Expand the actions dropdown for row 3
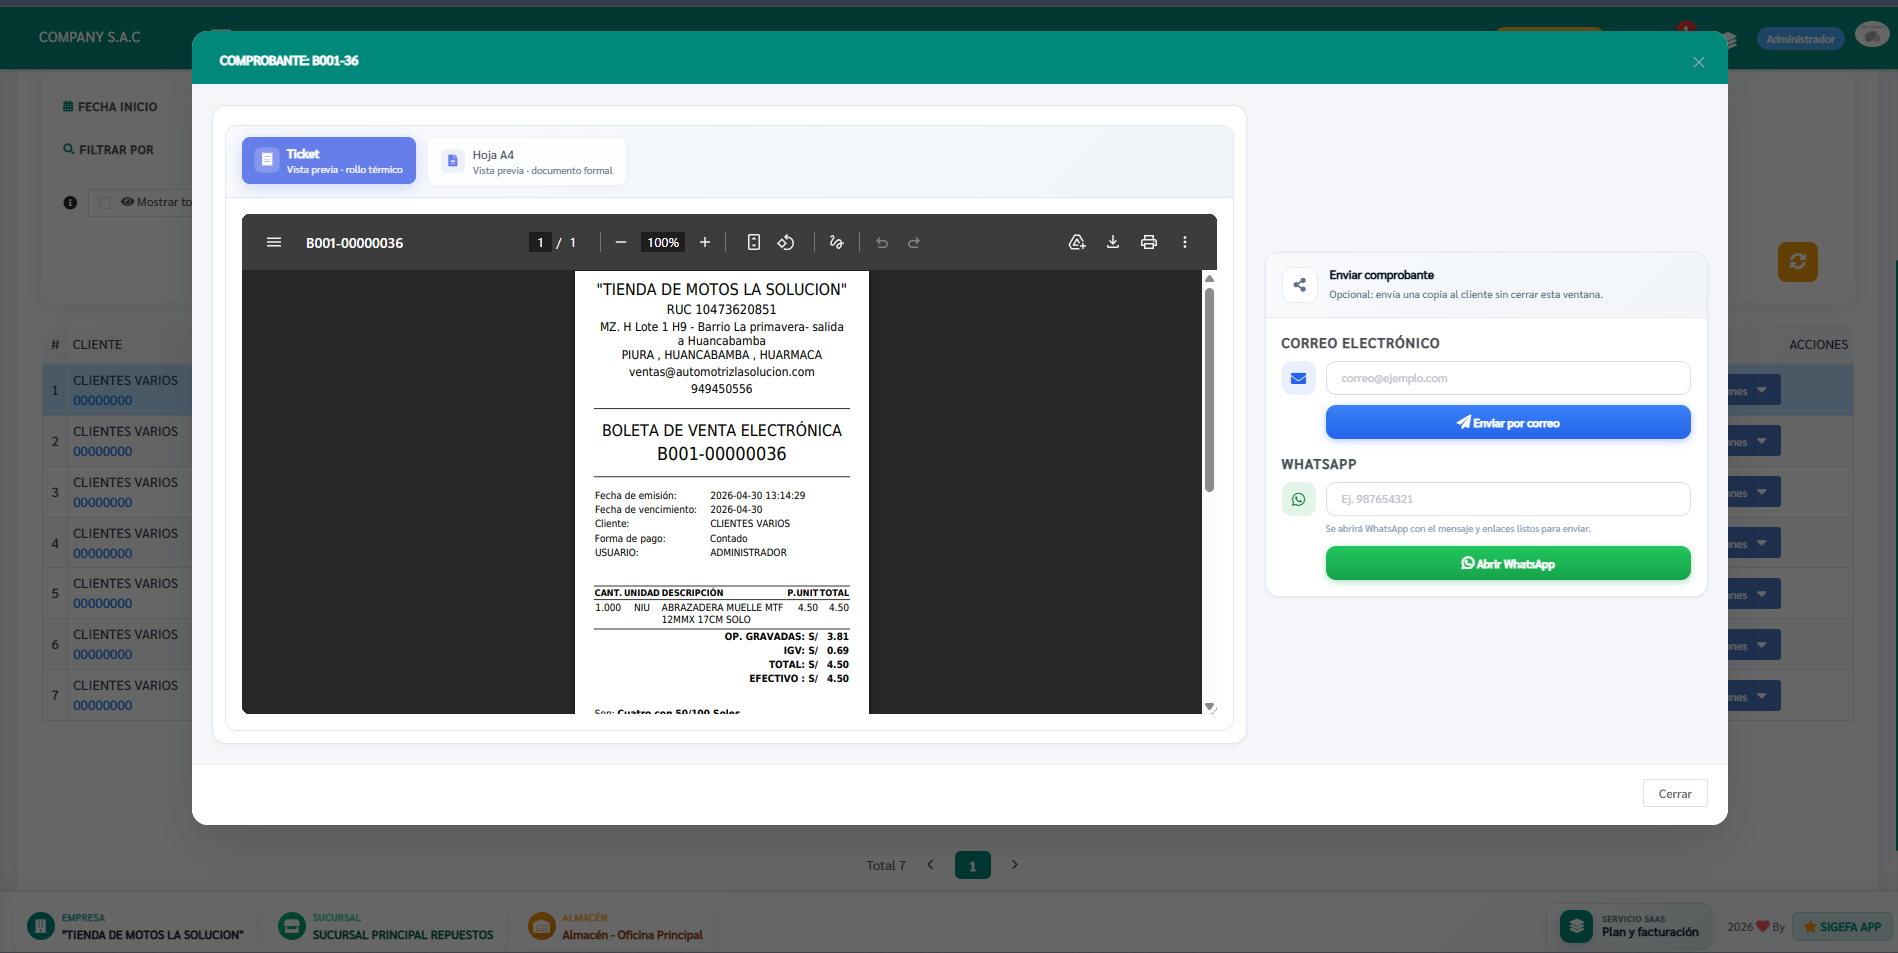 [1761, 492]
